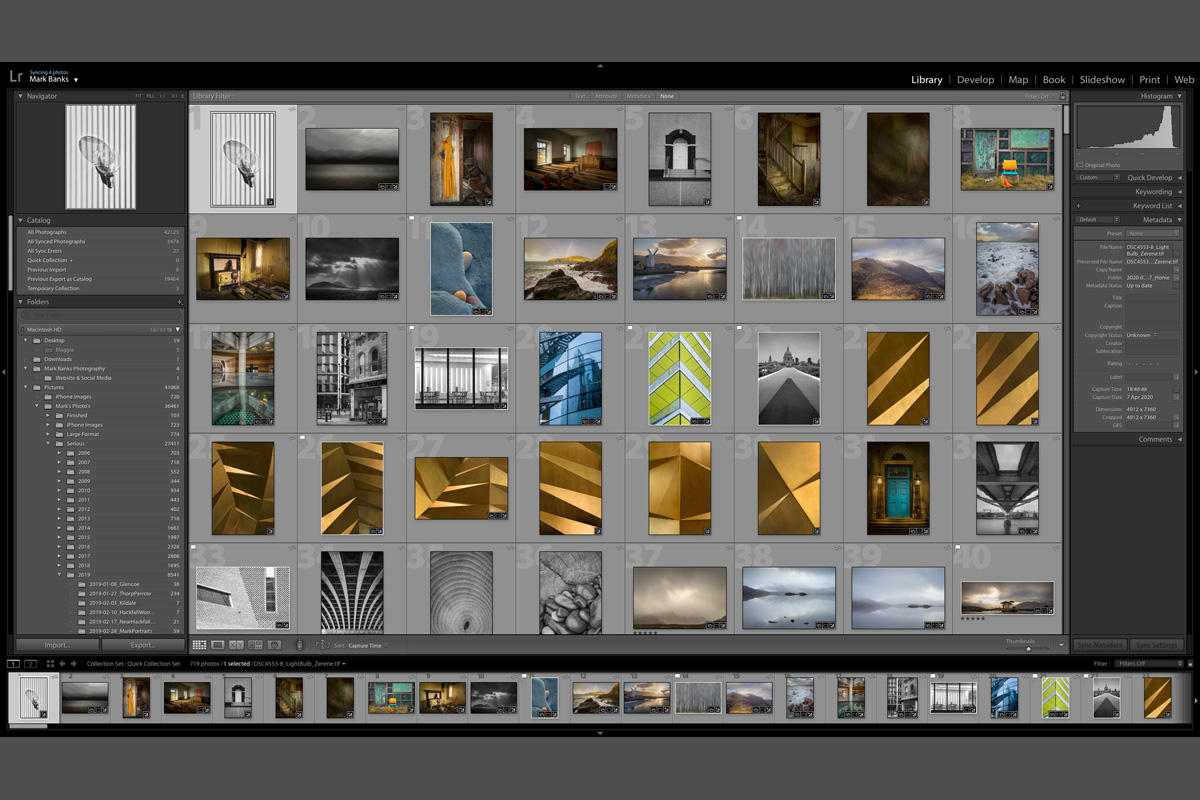This screenshot has height=800, width=1200.
Task: Click the Export button
Action: pos(143,645)
